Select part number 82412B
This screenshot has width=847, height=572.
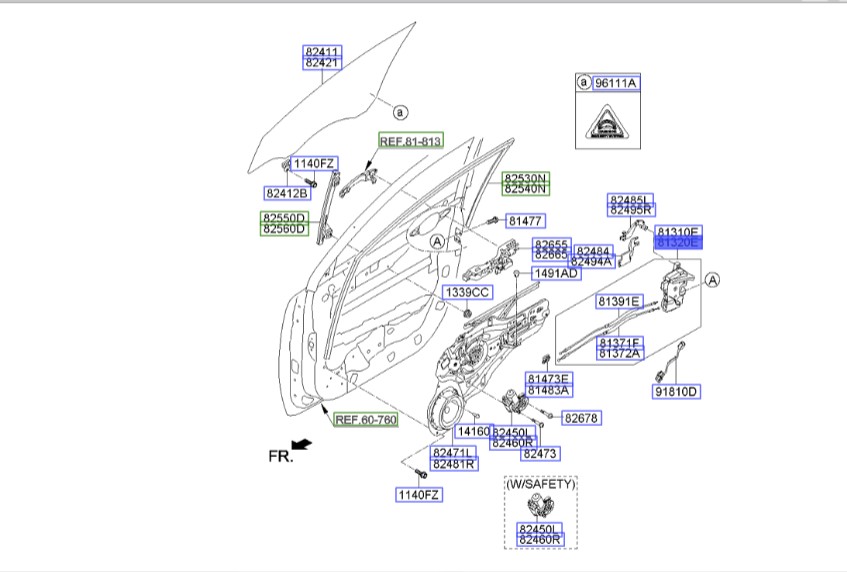(286, 192)
